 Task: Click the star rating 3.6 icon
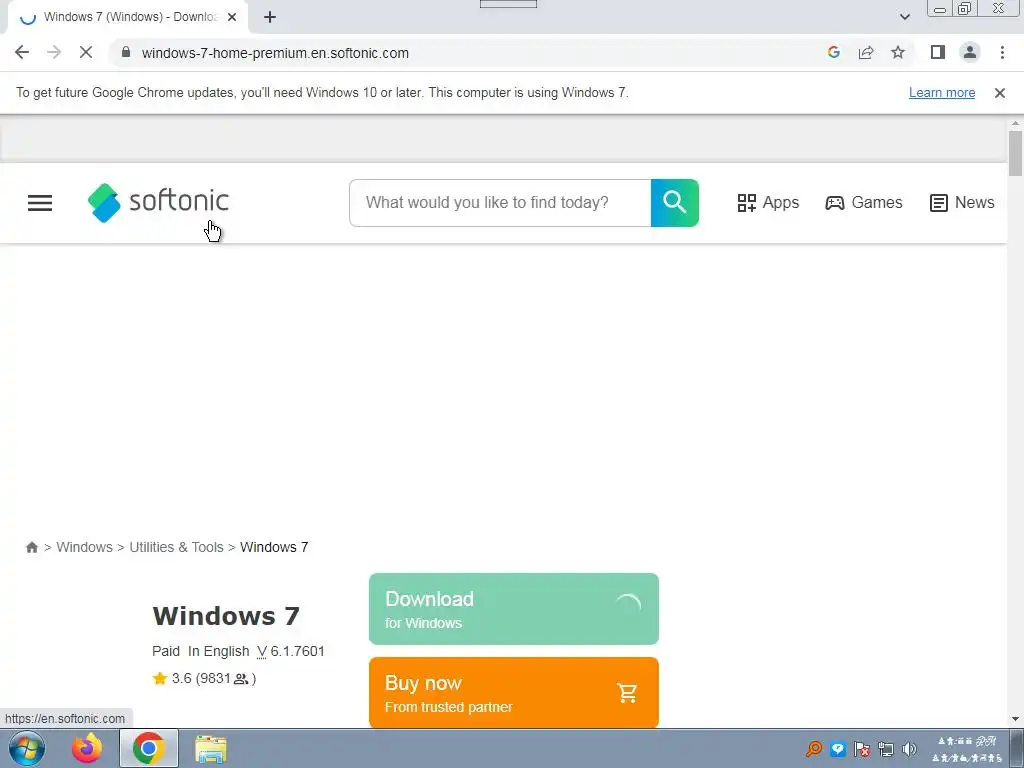(x=159, y=679)
